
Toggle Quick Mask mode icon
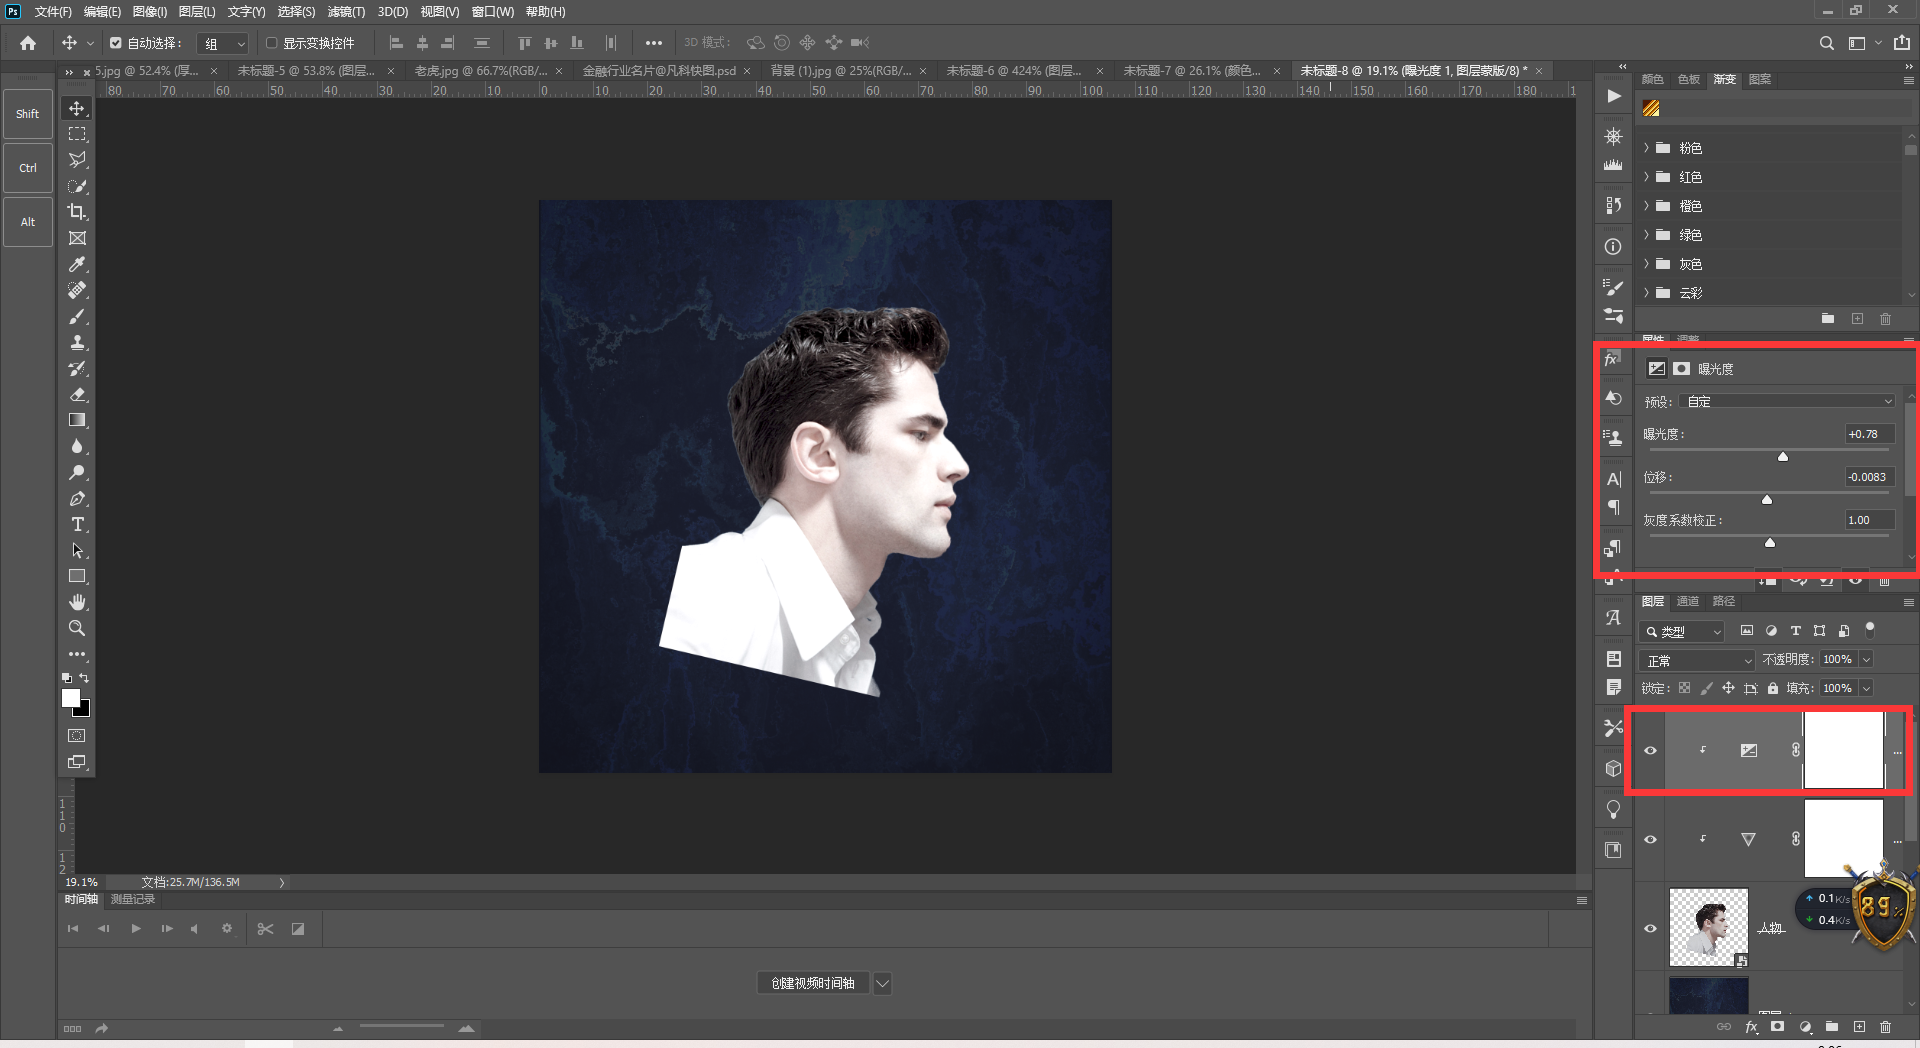[77, 735]
